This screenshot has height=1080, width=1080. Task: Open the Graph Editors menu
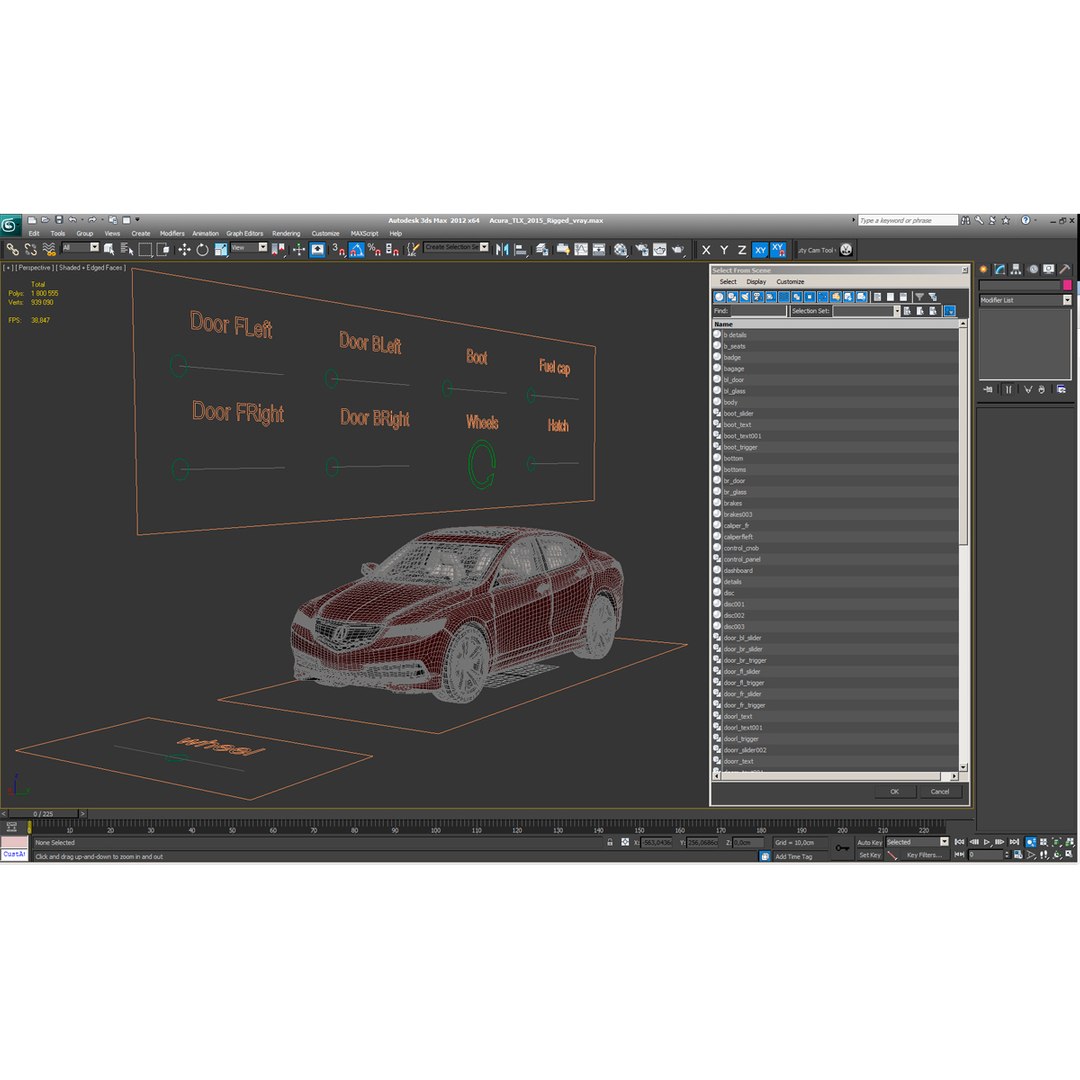245,233
